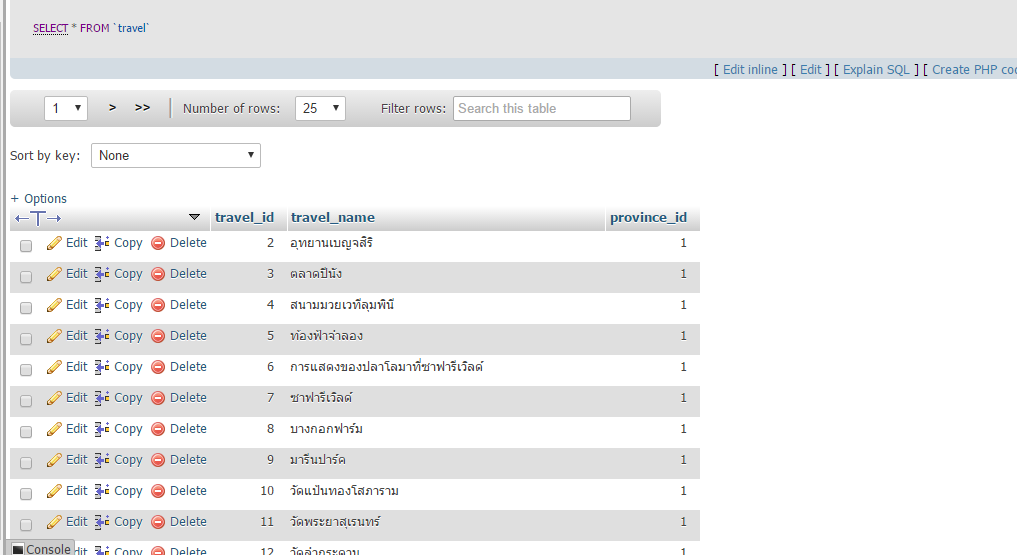
Task: Click the Edit inline link
Action: point(750,69)
